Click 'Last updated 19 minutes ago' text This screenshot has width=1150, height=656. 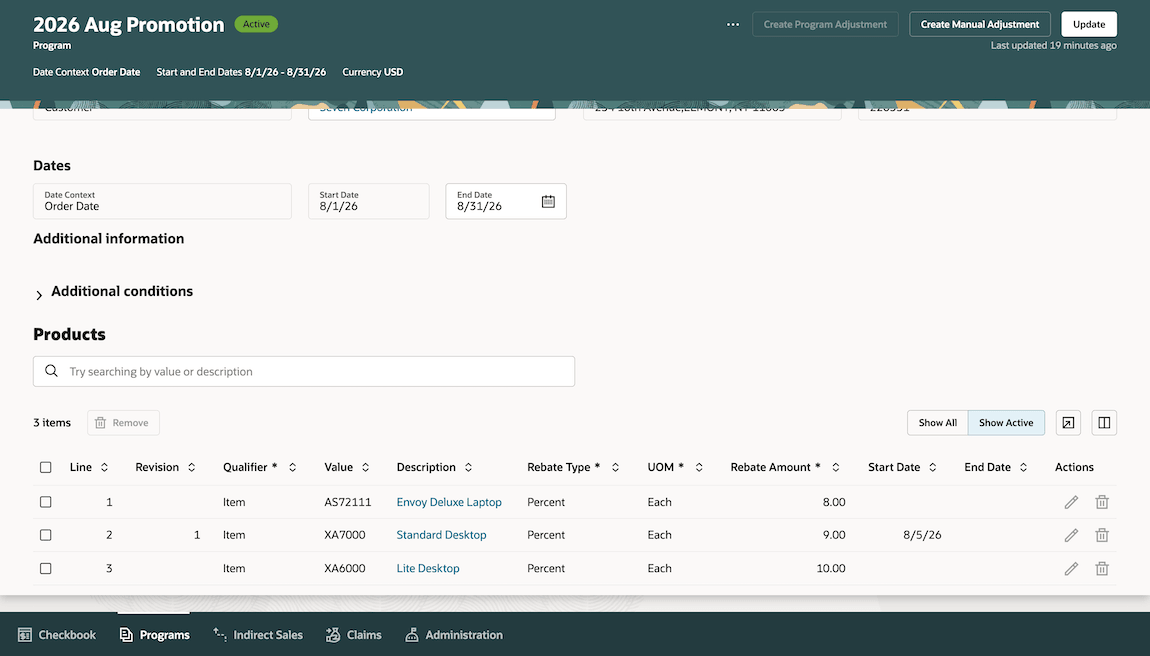(x=1053, y=45)
